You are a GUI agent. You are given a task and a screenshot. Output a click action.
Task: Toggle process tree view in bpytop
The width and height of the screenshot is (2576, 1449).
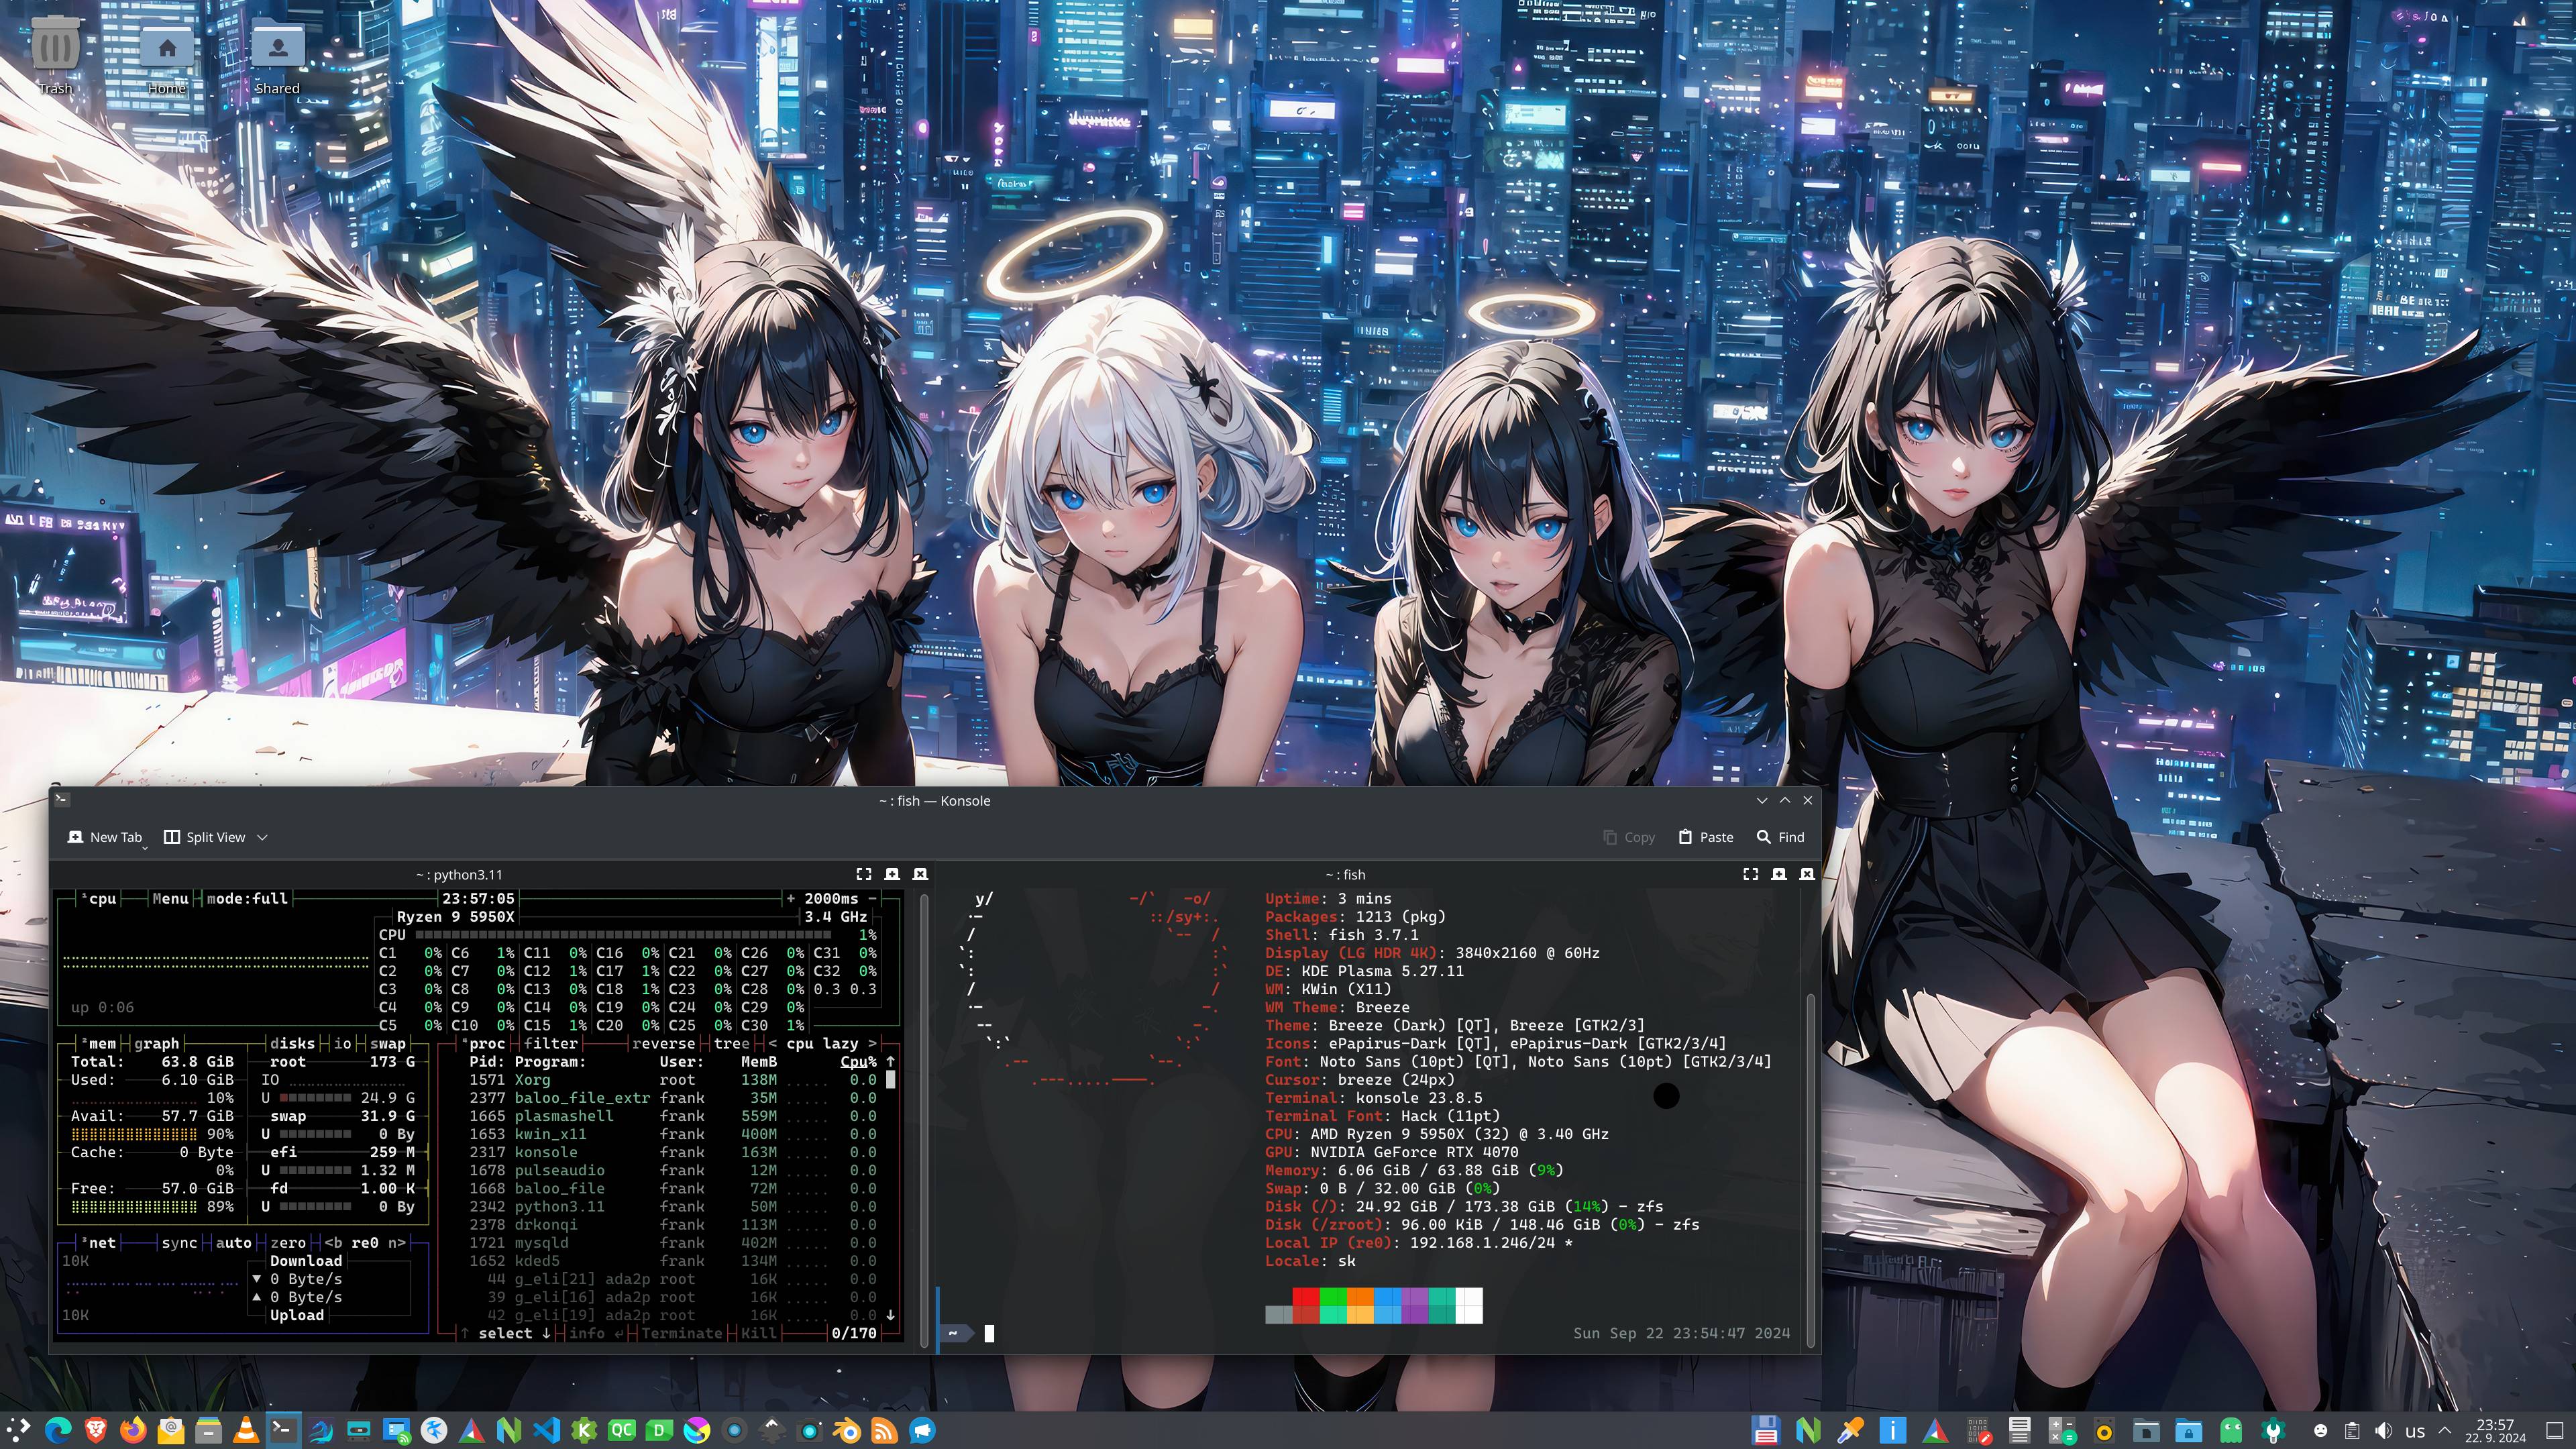(x=732, y=1043)
